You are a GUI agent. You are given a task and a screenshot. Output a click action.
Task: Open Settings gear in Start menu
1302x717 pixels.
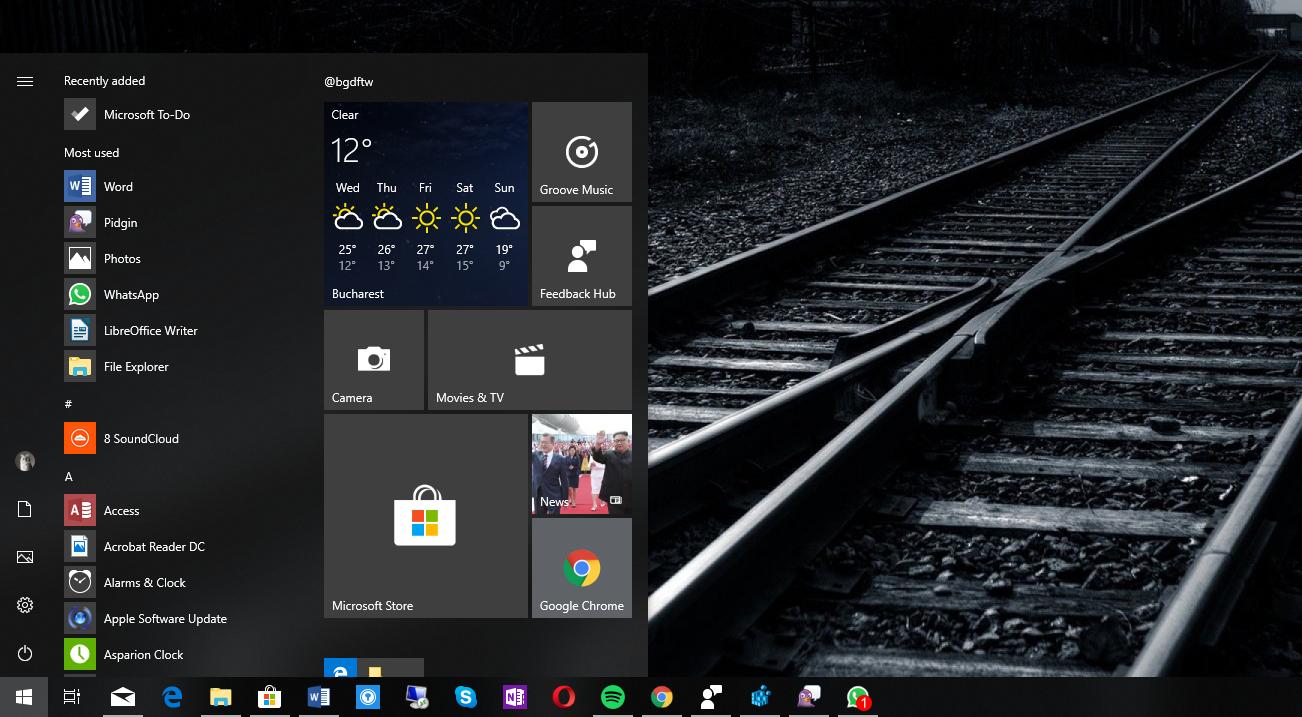pyautogui.click(x=25, y=605)
